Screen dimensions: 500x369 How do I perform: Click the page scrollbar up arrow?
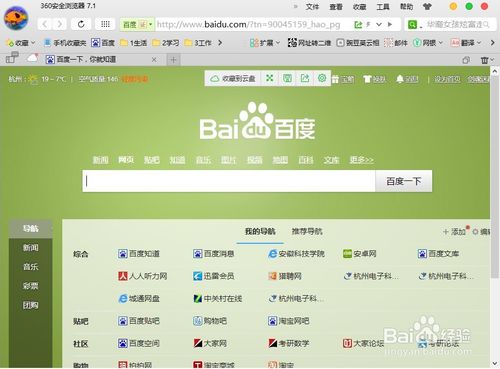(495, 71)
